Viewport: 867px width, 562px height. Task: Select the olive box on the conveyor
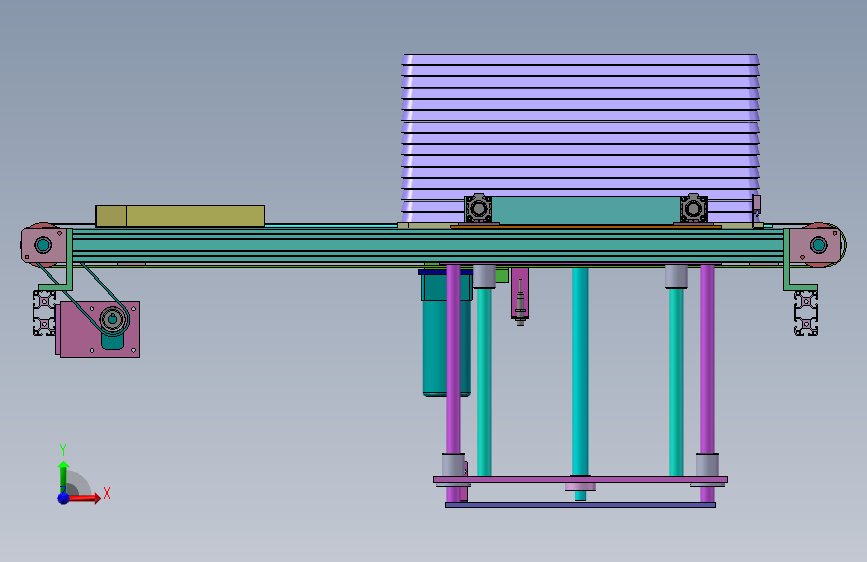click(180, 216)
